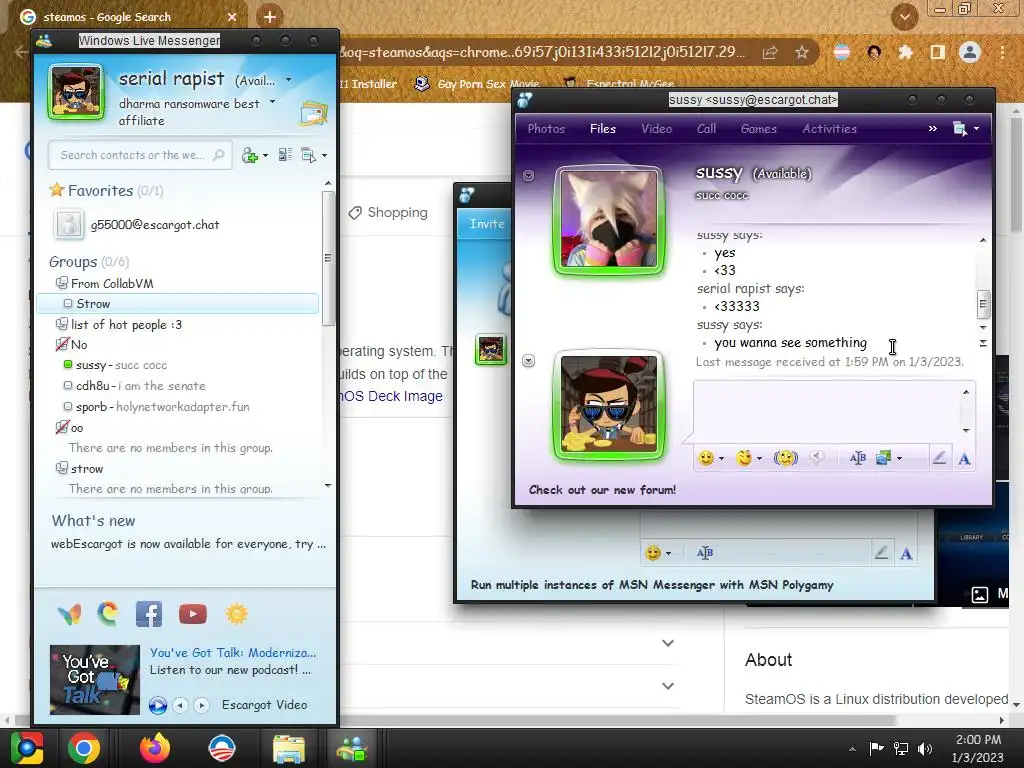Select the sussy - succ cocc contact
This screenshot has width=1024, height=768.
tap(121, 365)
